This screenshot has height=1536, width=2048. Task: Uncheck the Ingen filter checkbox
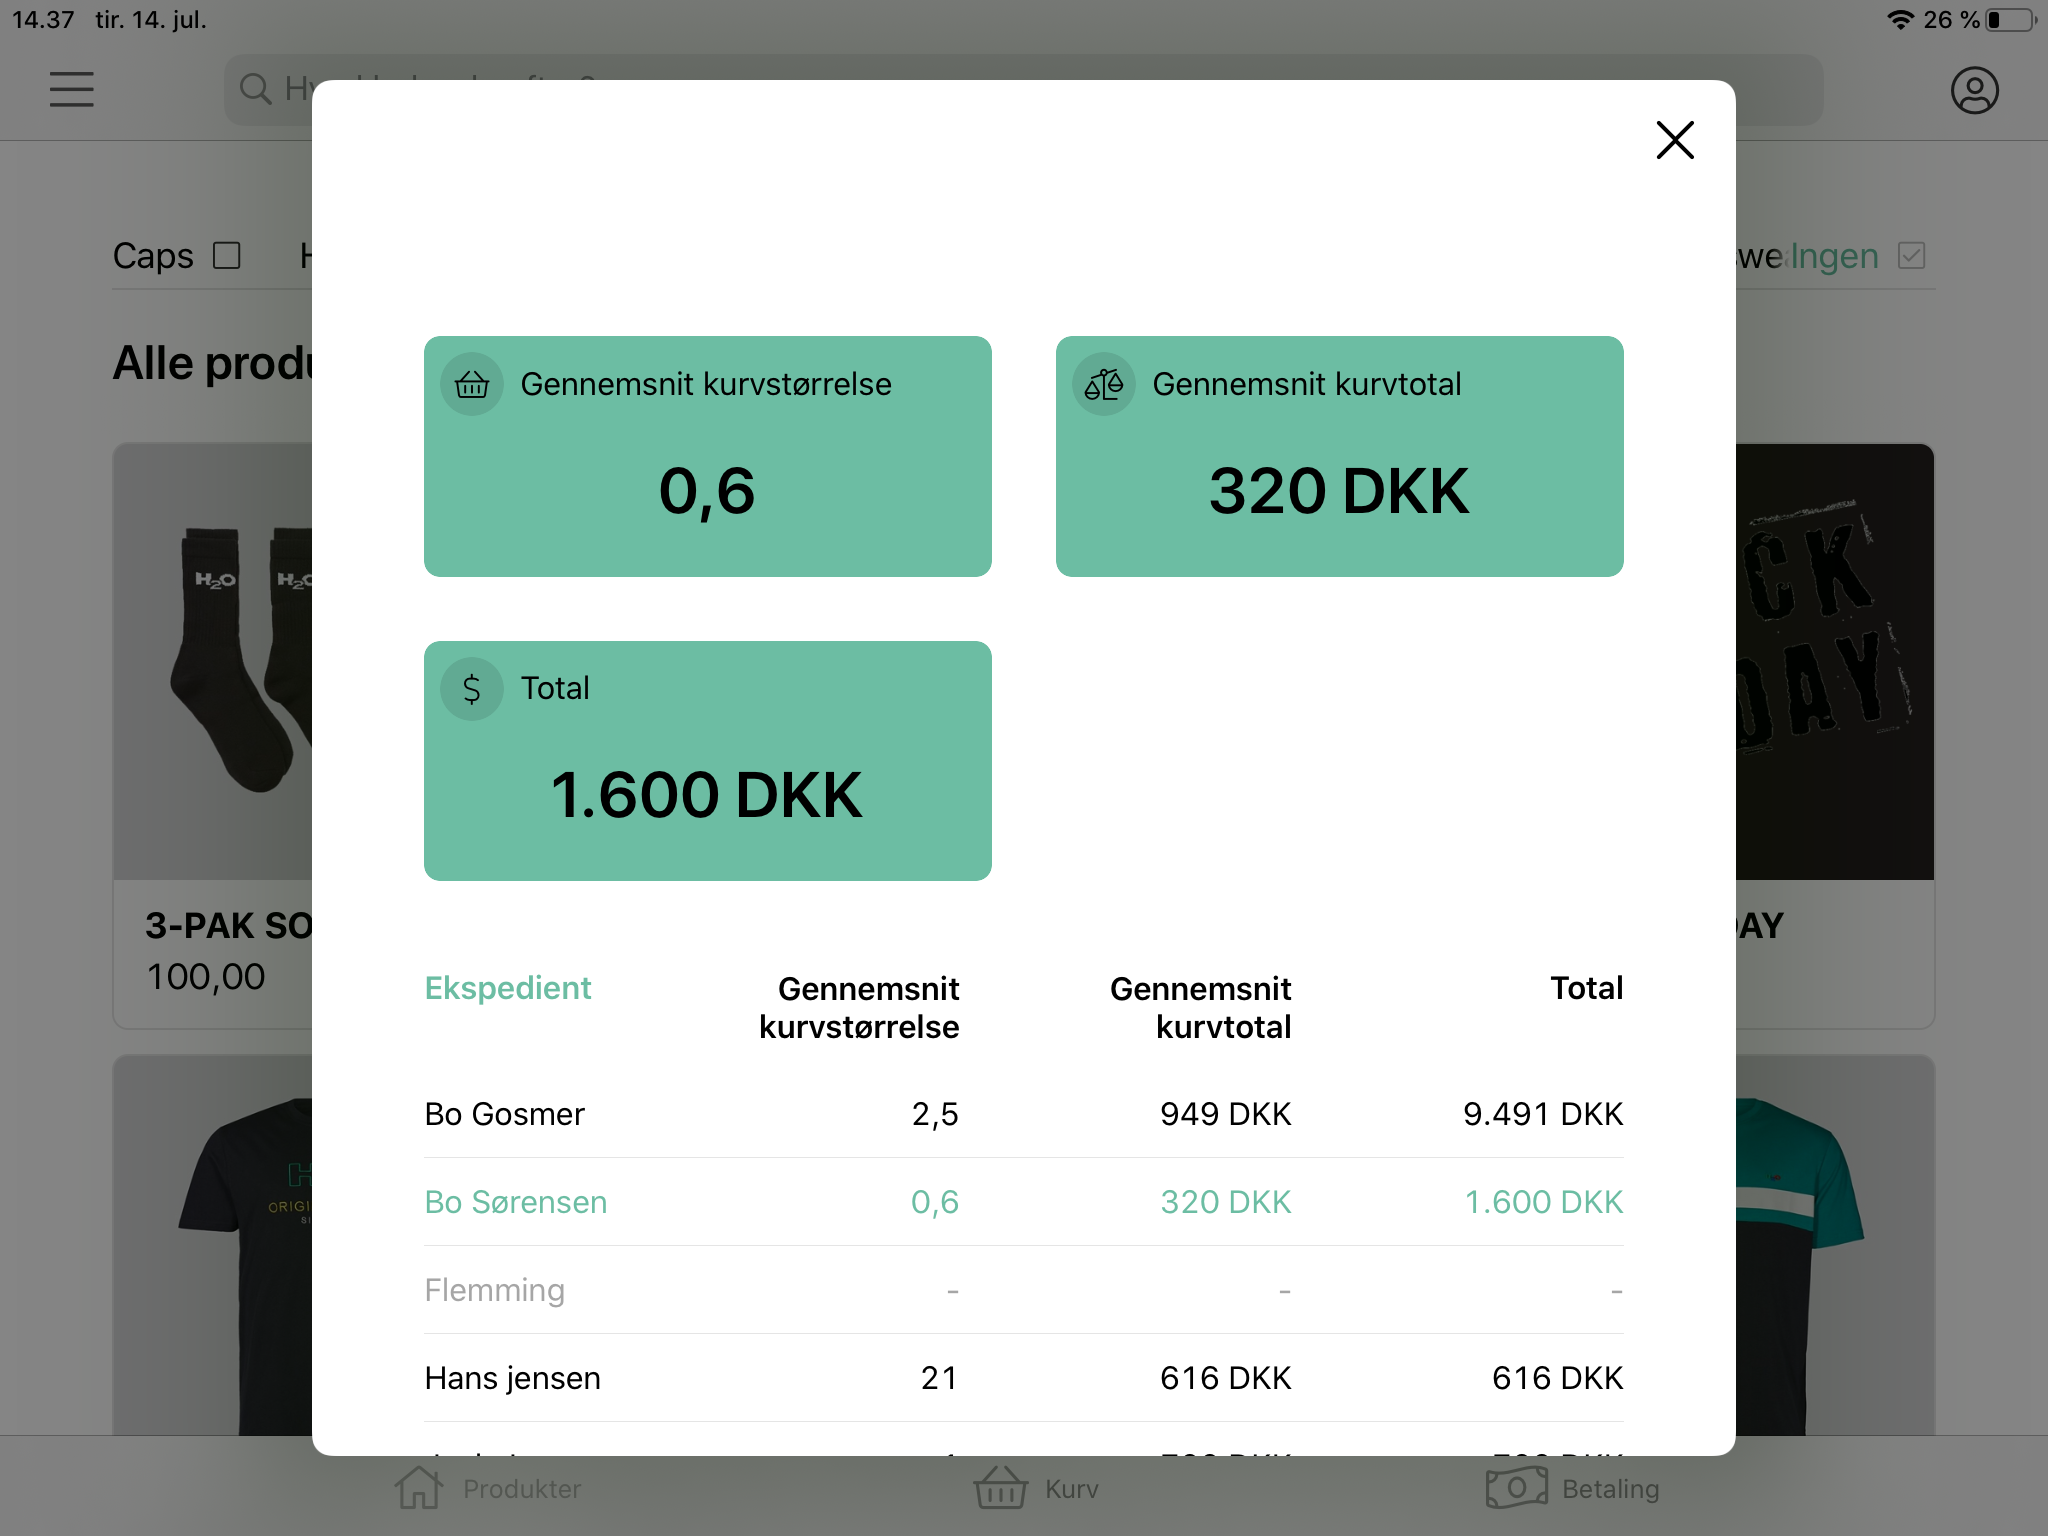(1911, 256)
